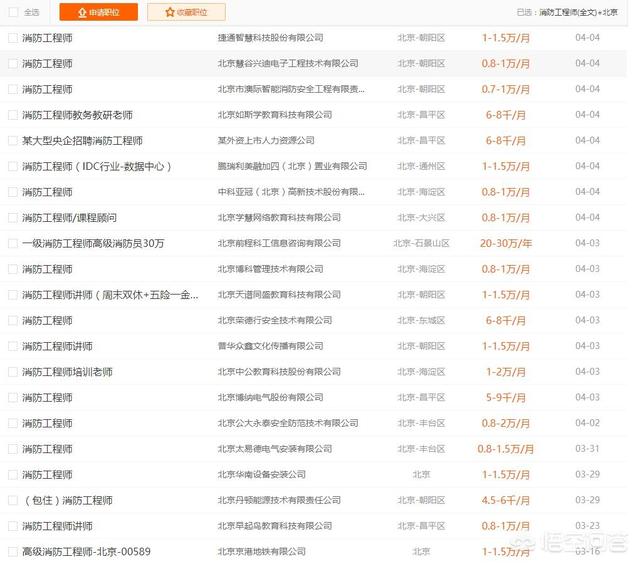Click the 收藏职位 star button

pos(186,12)
